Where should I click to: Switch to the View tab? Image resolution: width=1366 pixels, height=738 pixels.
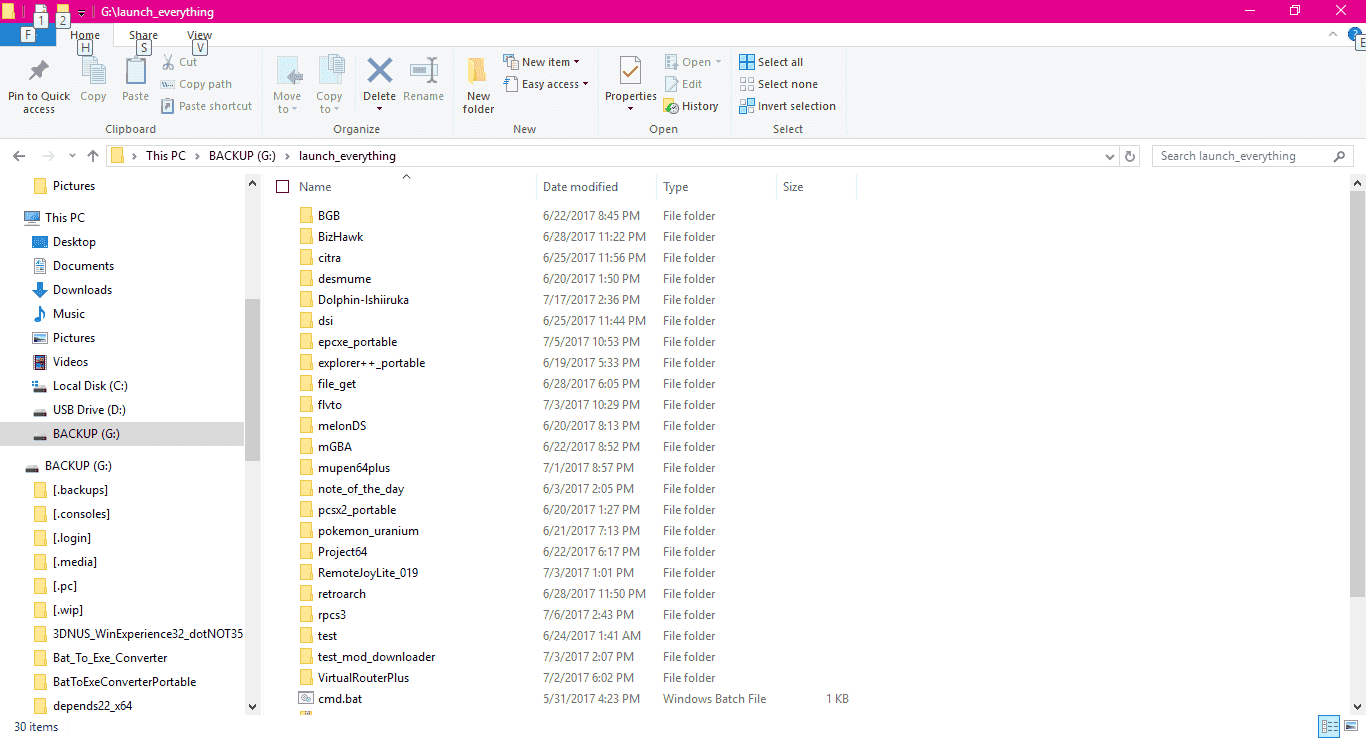(199, 35)
